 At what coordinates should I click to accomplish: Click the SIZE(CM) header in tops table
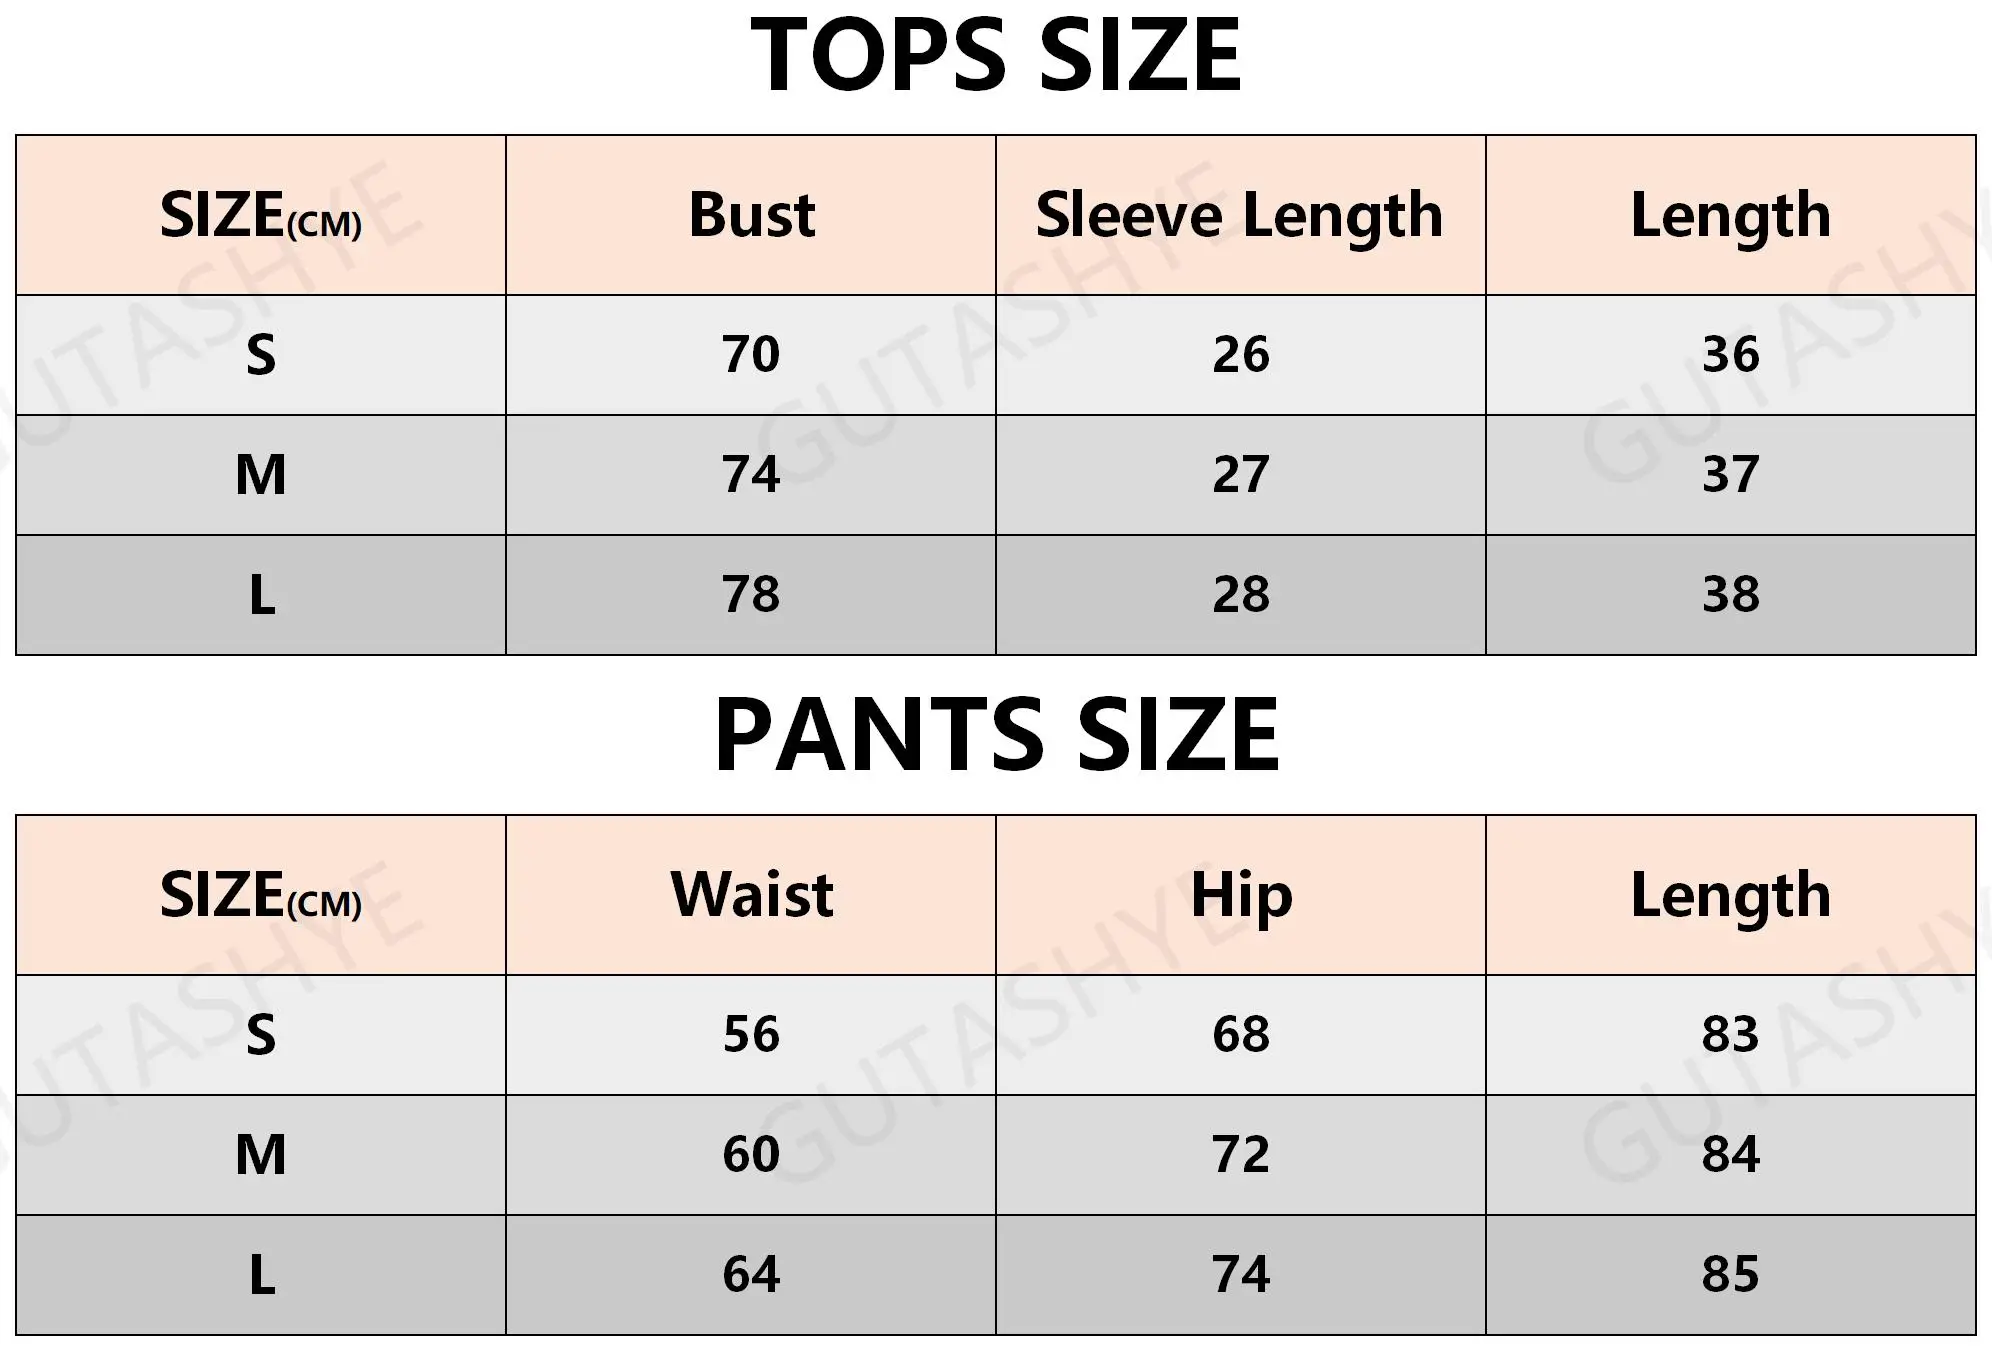(261, 215)
